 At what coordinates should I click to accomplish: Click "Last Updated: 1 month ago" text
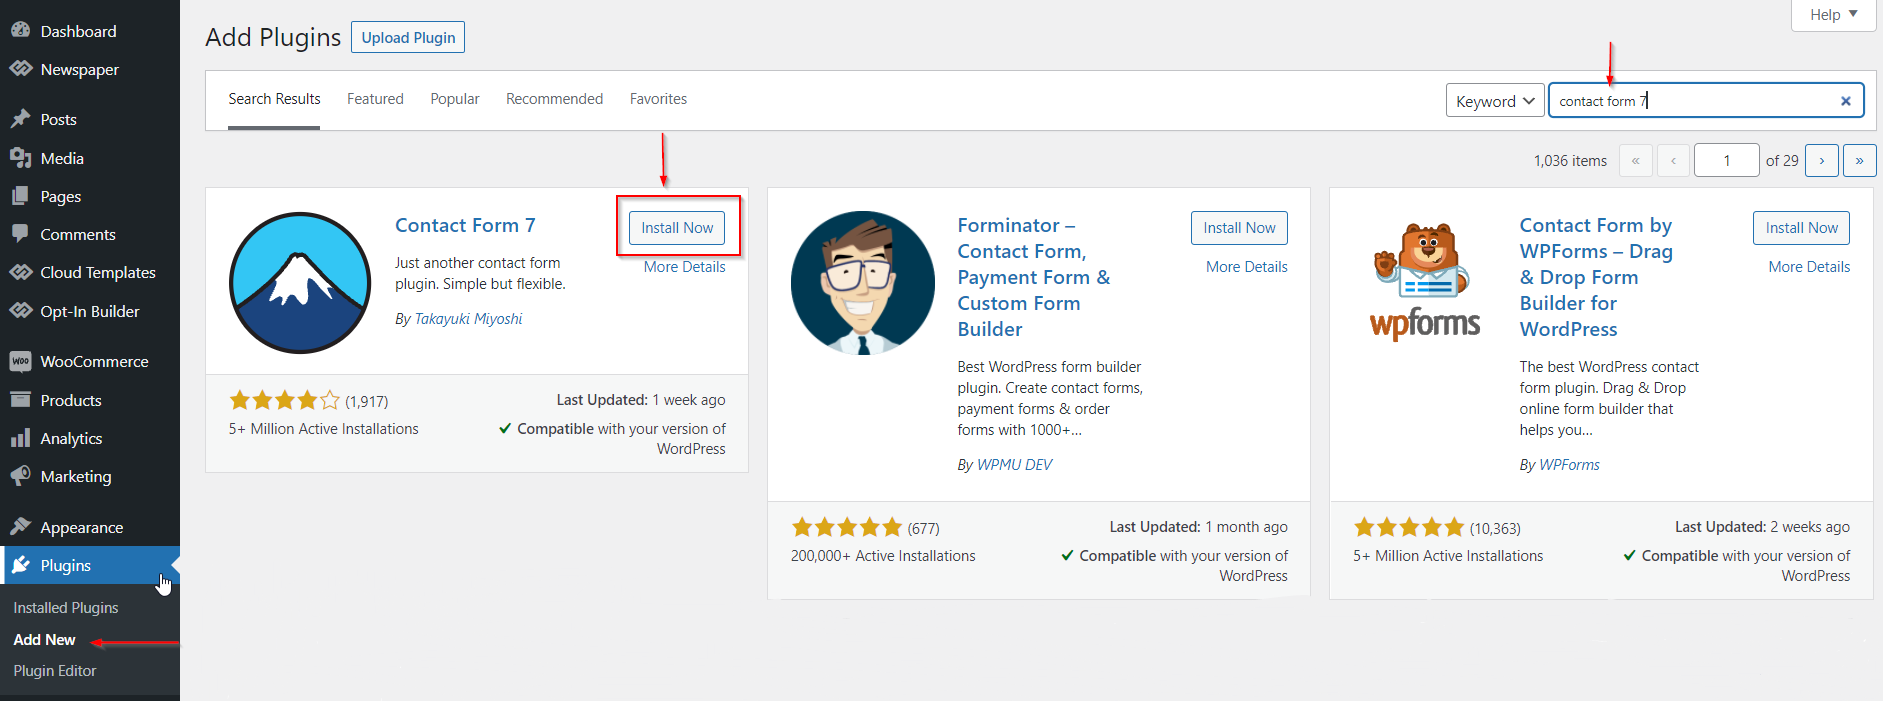[1198, 527]
